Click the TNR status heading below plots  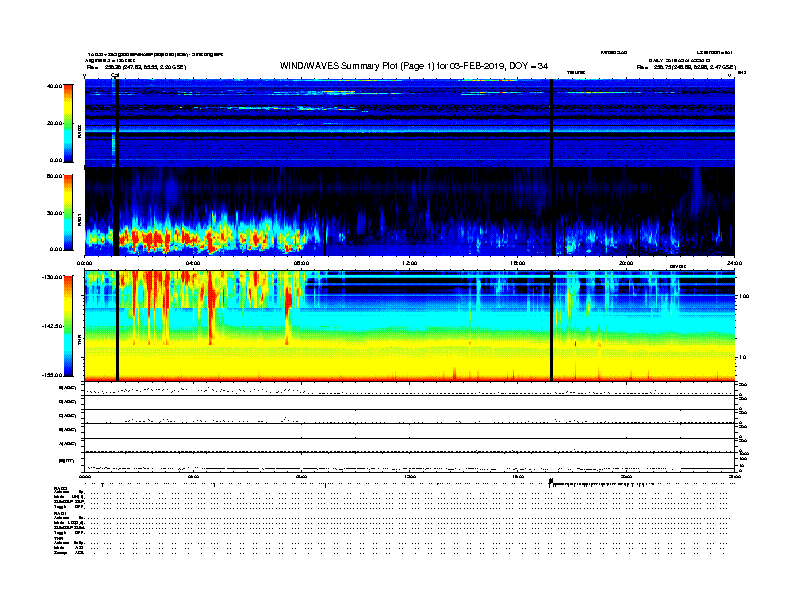coord(58,539)
